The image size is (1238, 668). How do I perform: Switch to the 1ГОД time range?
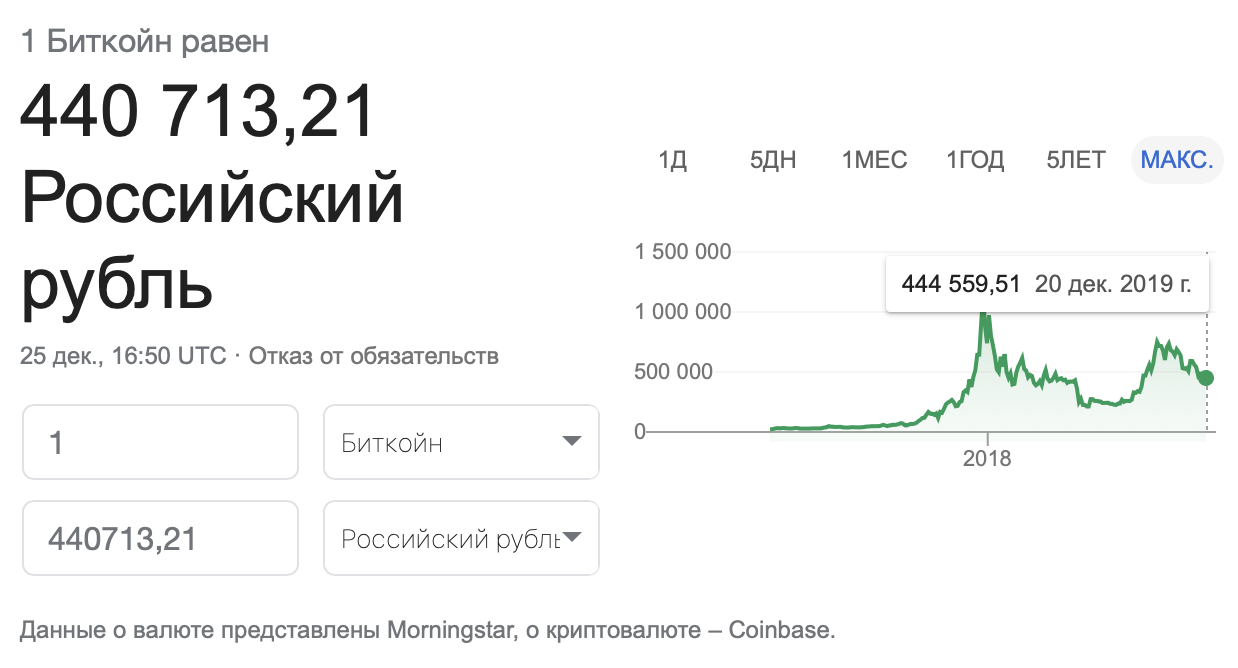(x=974, y=160)
